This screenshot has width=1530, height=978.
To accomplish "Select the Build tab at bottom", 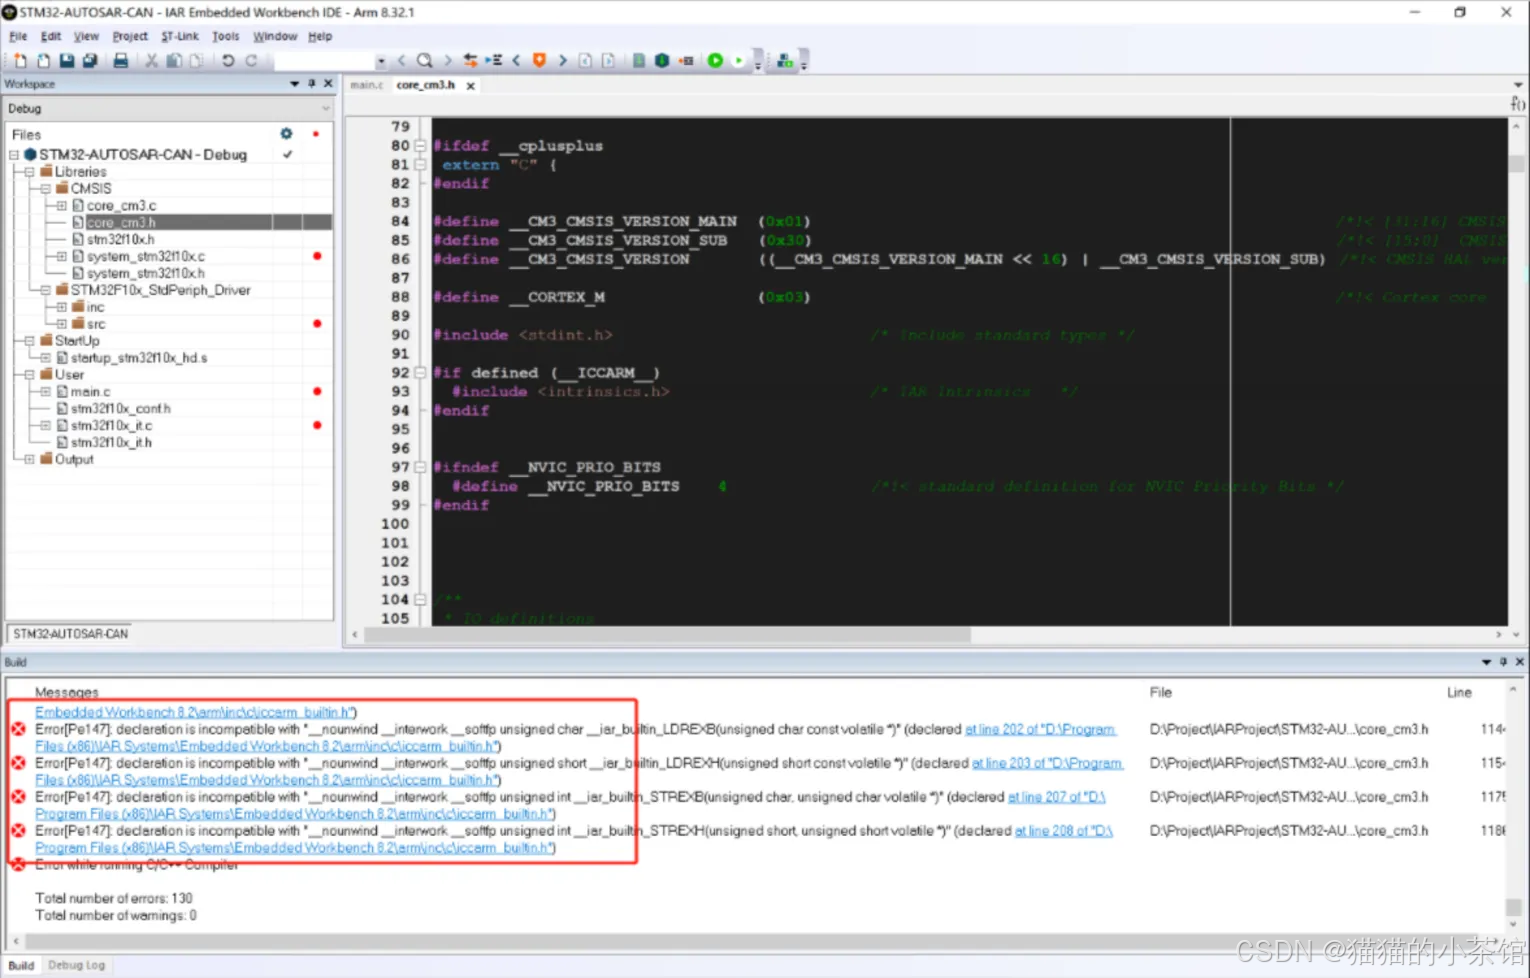I will click(21, 965).
